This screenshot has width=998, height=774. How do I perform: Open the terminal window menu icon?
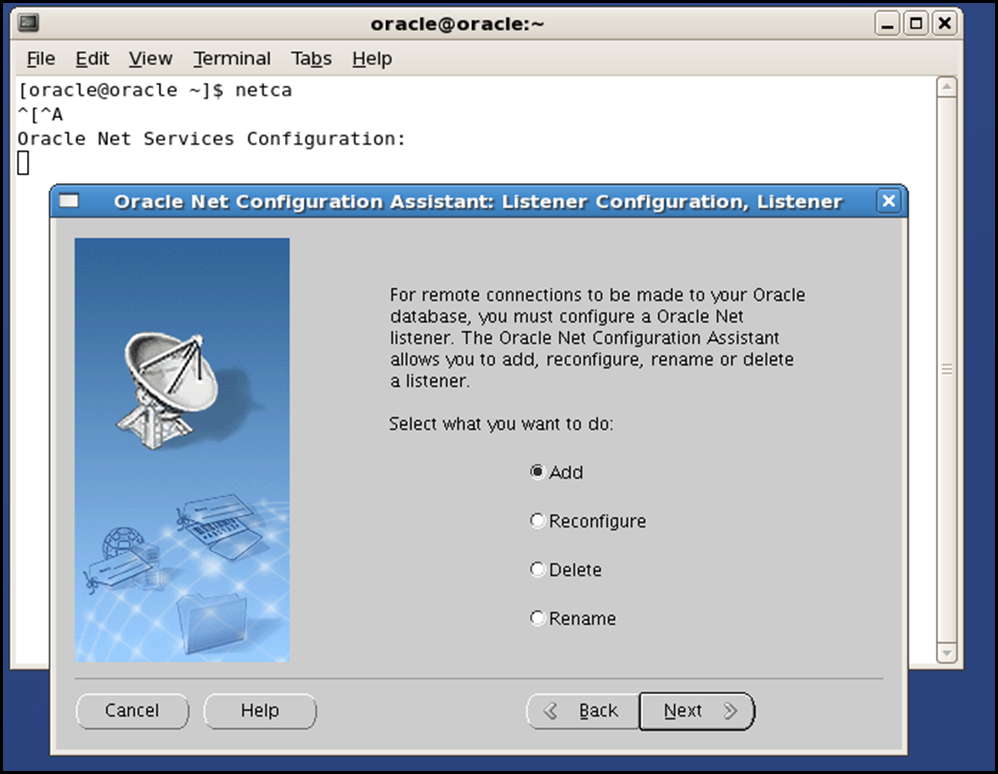click(x=28, y=24)
